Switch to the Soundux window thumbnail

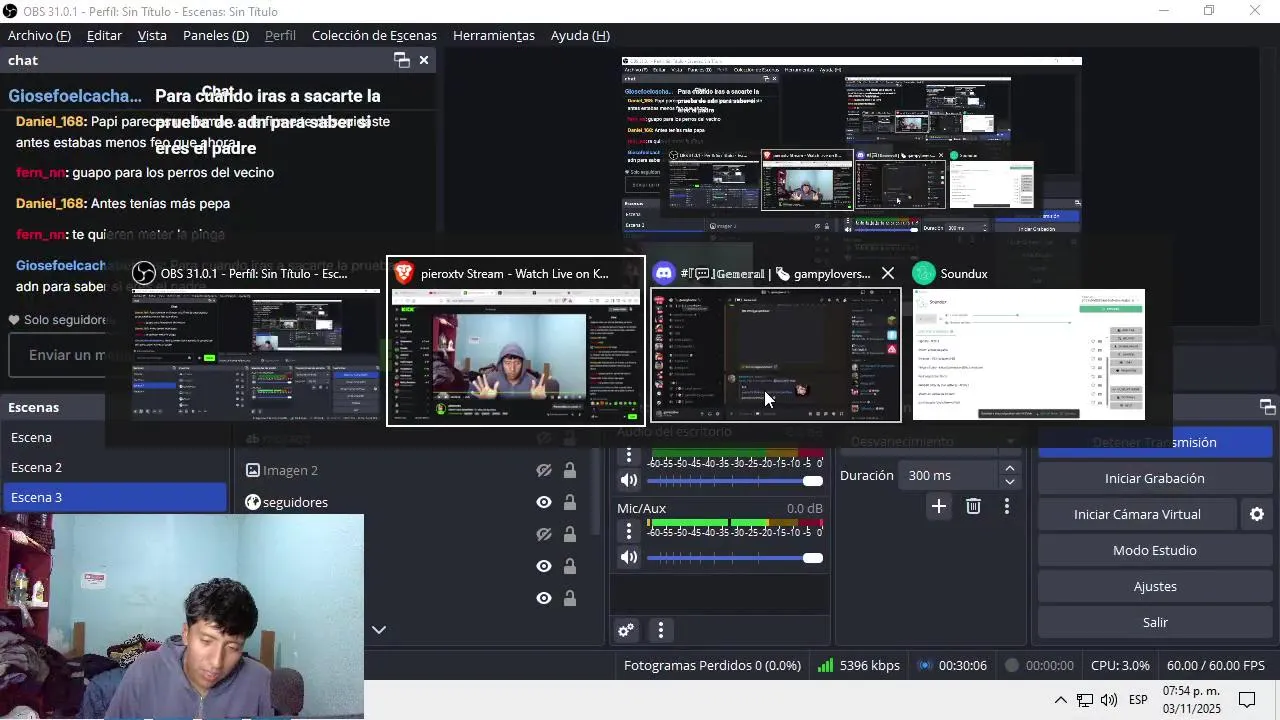[x=1029, y=355]
